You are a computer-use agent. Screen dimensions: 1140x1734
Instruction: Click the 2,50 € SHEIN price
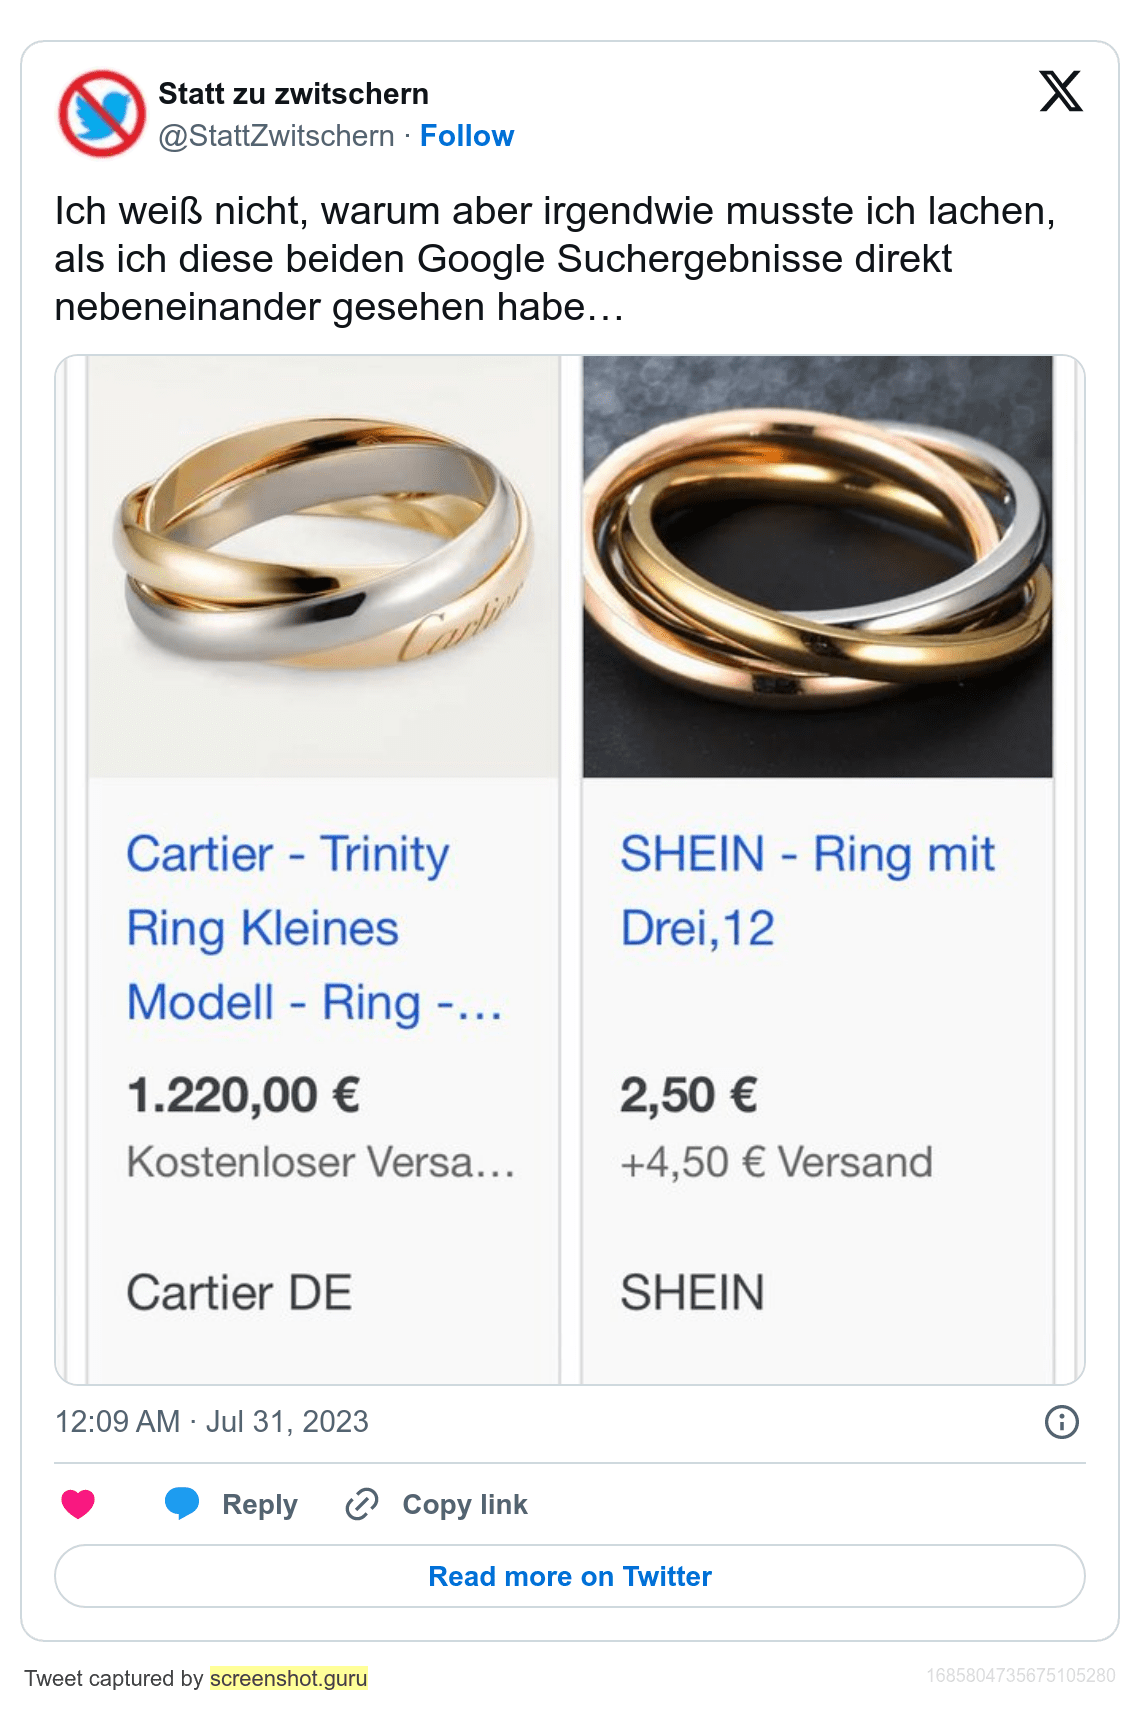pos(688,1095)
